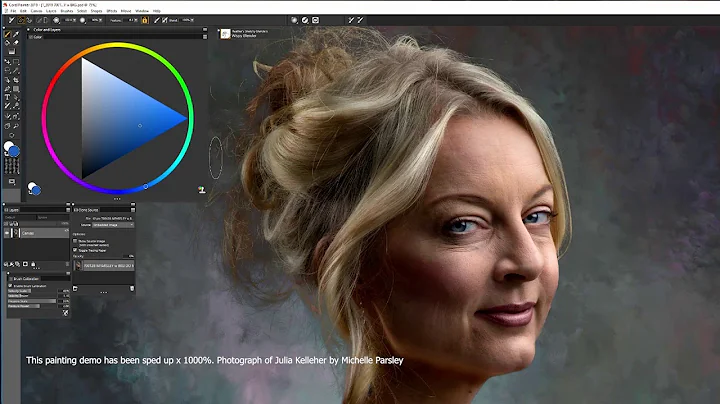720x404 pixels.
Task: Select the Interactive Gradient tool
Action: (12, 51)
